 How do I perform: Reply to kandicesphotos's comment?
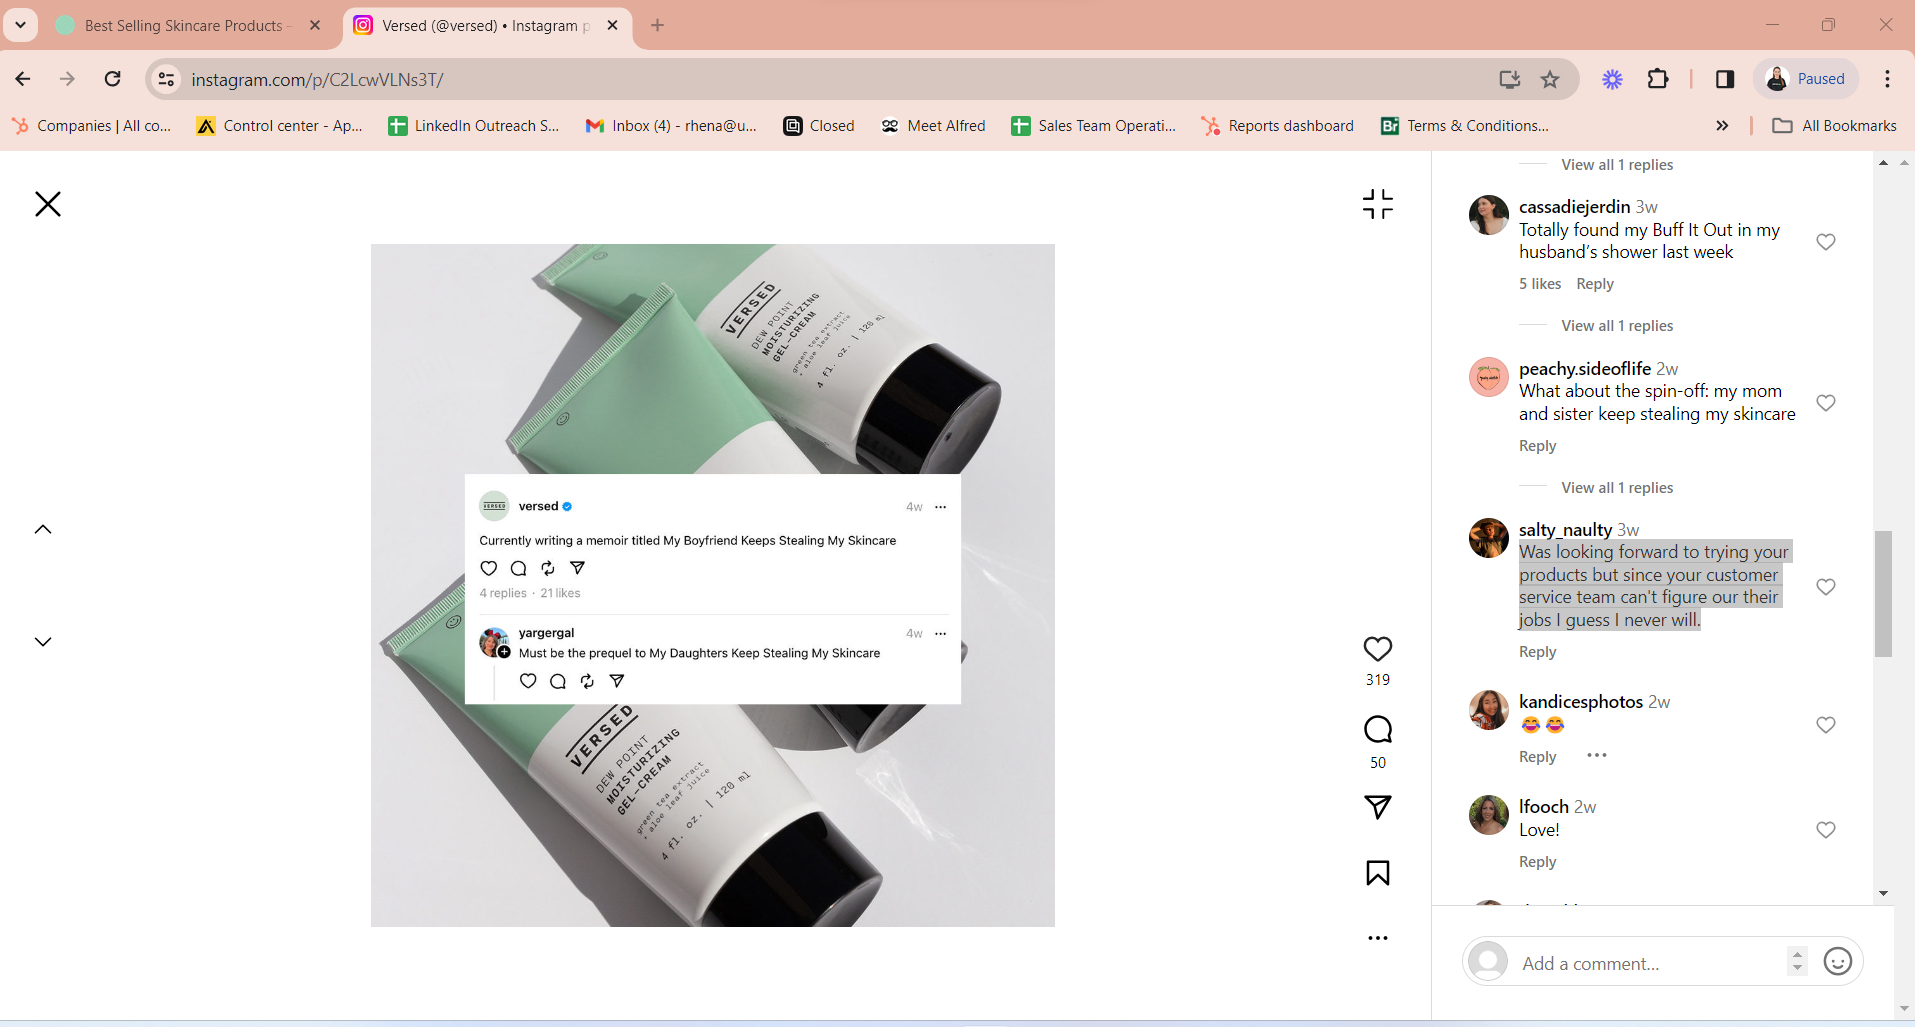click(1538, 757)
